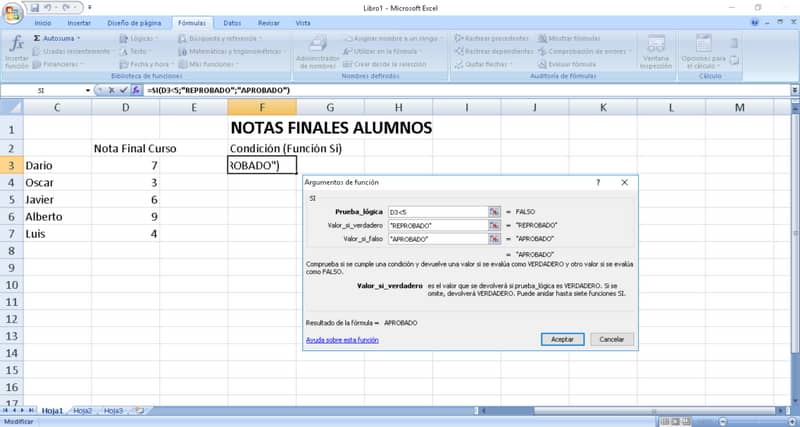Switch to Inicio ribbon tab

(42, 23)
